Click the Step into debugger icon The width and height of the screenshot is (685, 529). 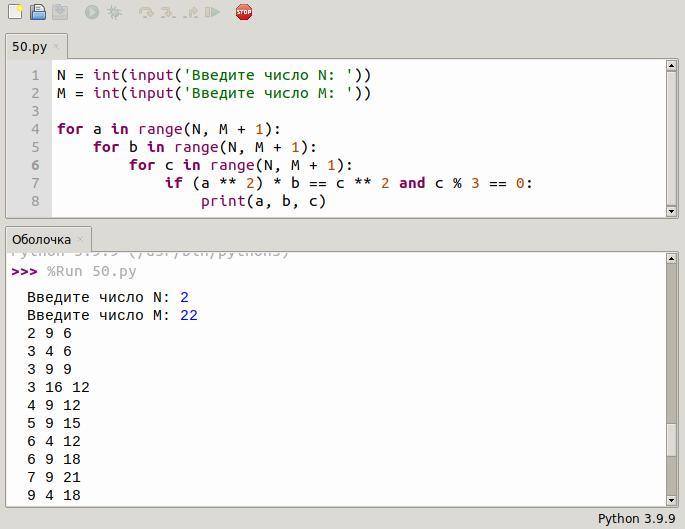point(168,13)
